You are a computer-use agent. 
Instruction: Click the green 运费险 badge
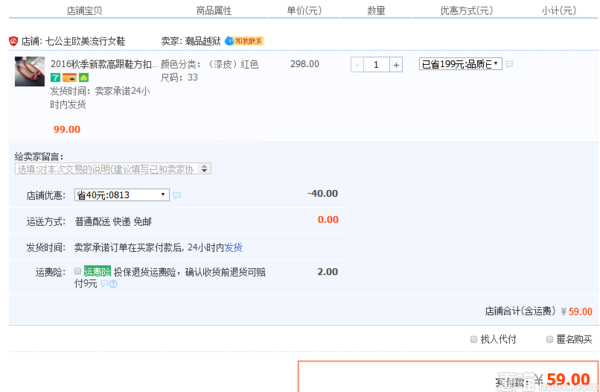coord(97,271)
